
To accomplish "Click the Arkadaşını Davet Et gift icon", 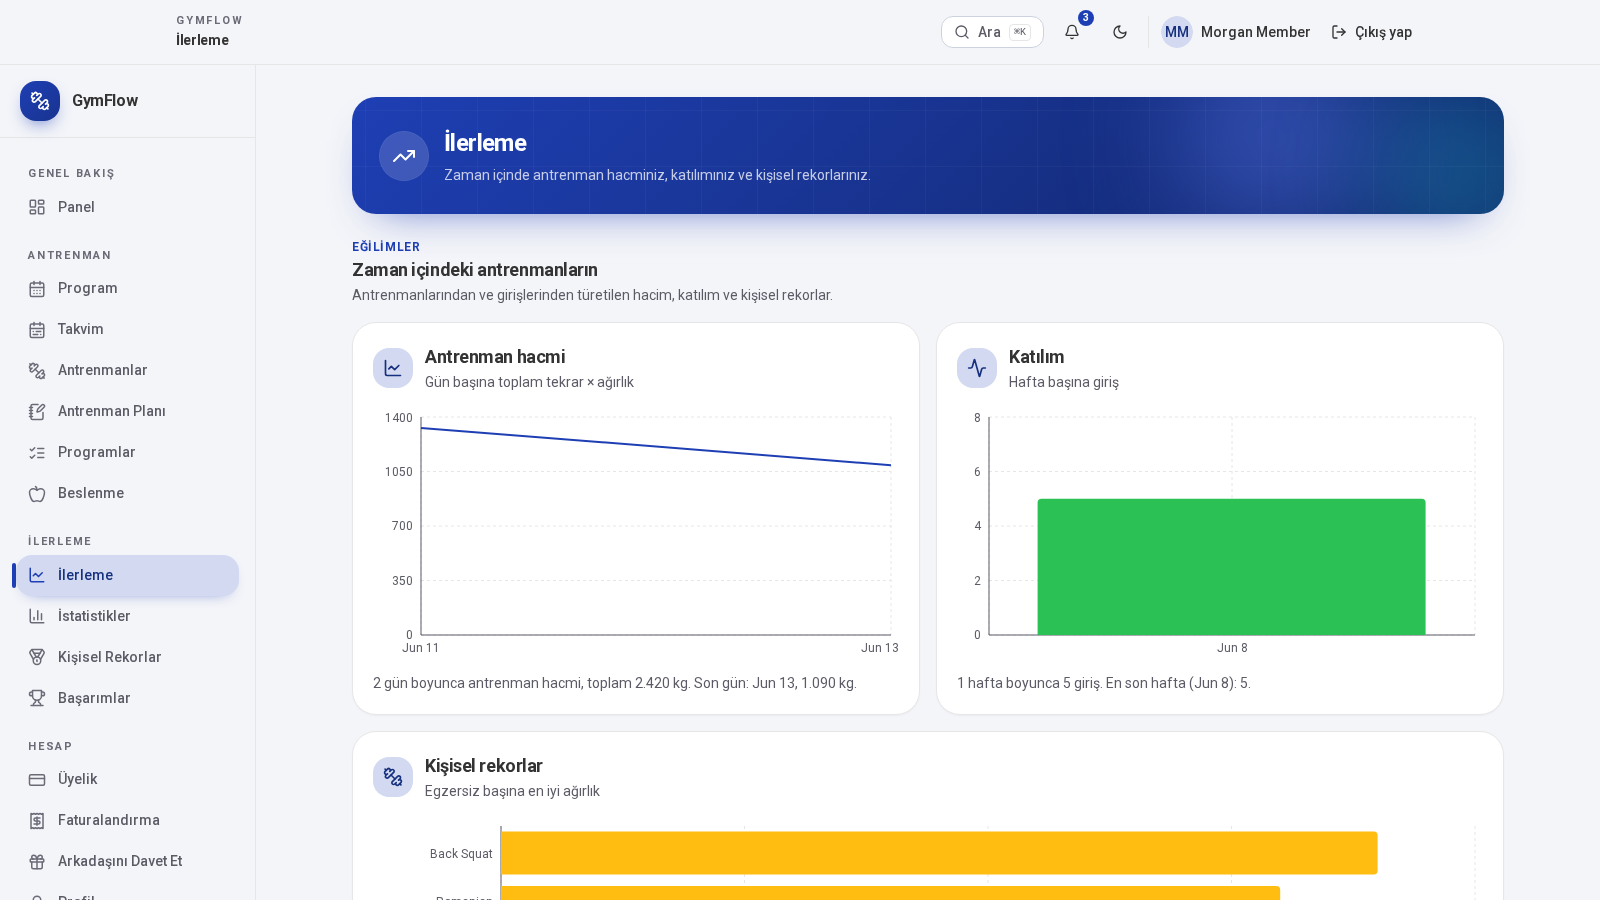I will point(37,862).
